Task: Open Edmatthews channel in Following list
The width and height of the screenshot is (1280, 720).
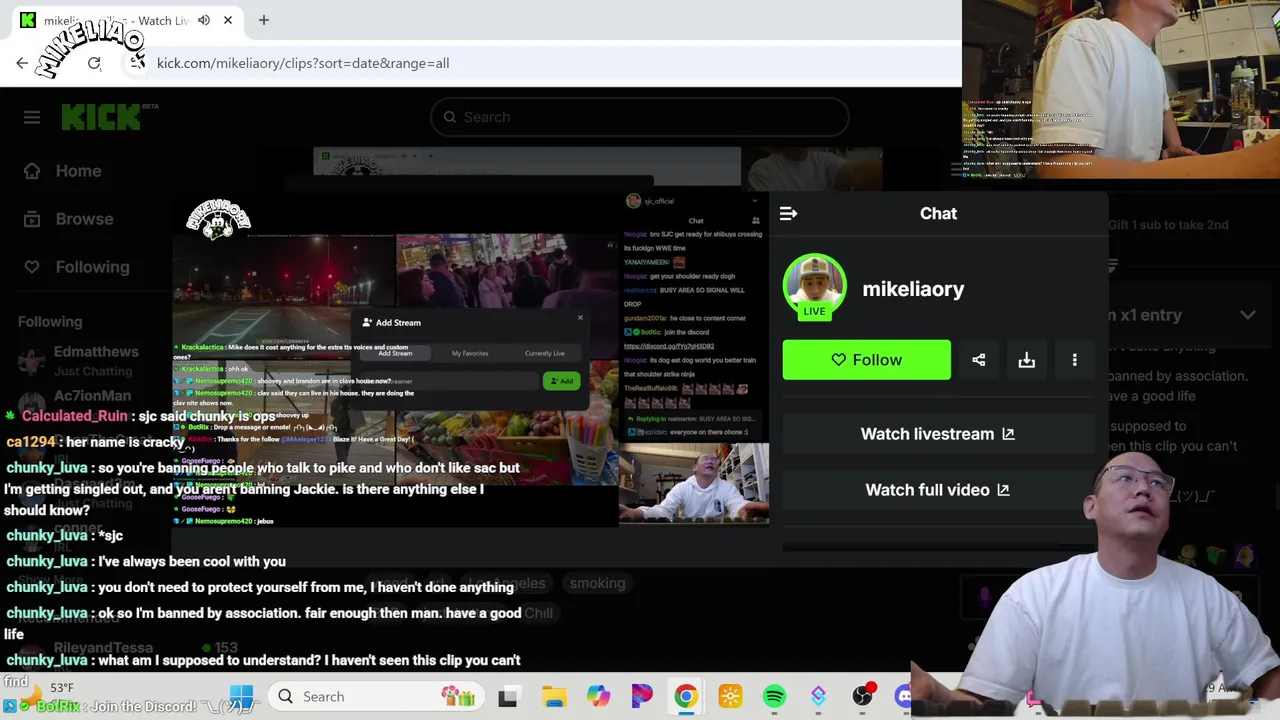Action: click(96, 352)
